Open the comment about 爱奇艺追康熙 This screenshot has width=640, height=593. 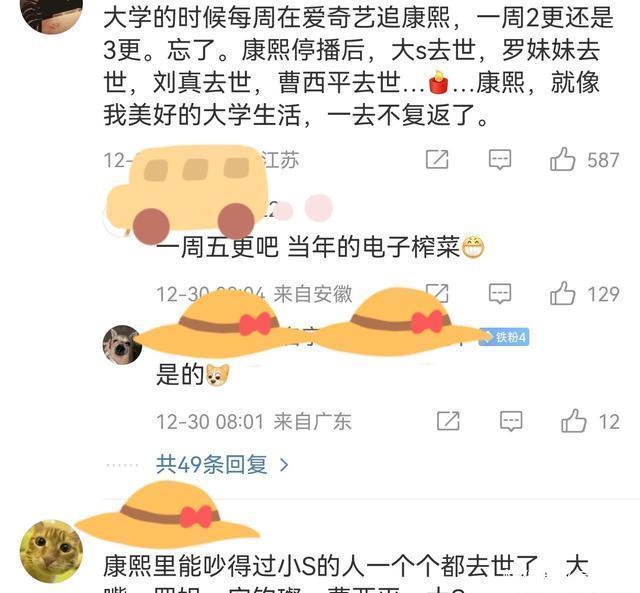click(358, 66)
